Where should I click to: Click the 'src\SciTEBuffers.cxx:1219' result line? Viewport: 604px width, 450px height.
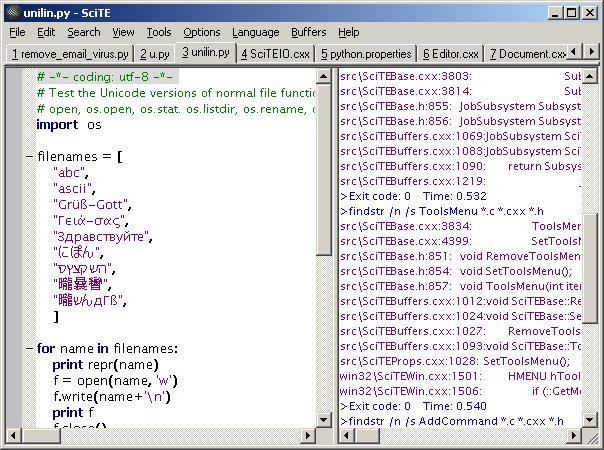click(460, 181)
